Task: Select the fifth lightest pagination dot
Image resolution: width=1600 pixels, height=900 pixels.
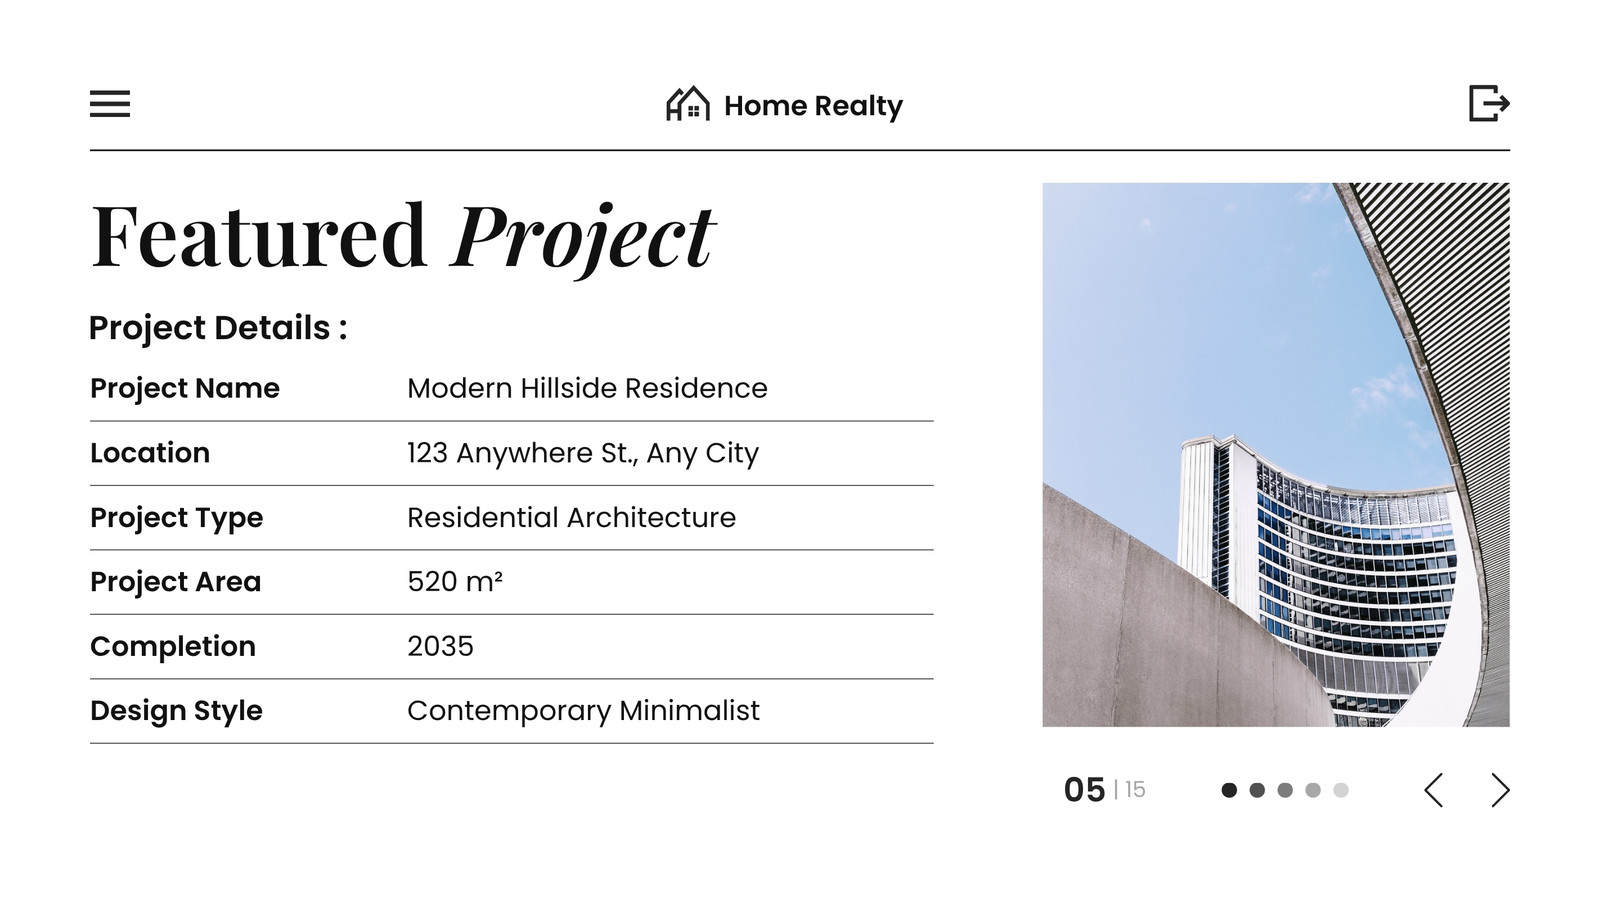Action: (x=1341, y=790)
